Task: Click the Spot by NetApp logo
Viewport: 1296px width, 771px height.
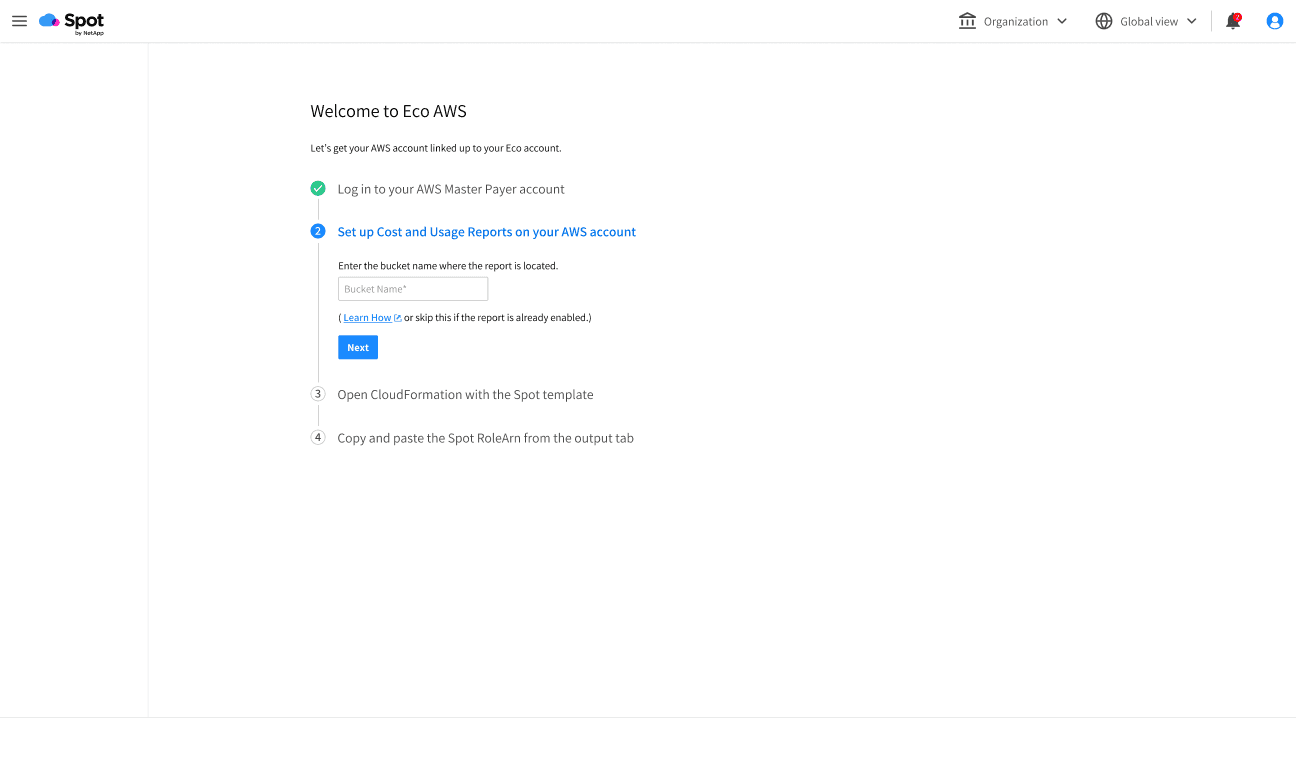Action: (71, 21)
